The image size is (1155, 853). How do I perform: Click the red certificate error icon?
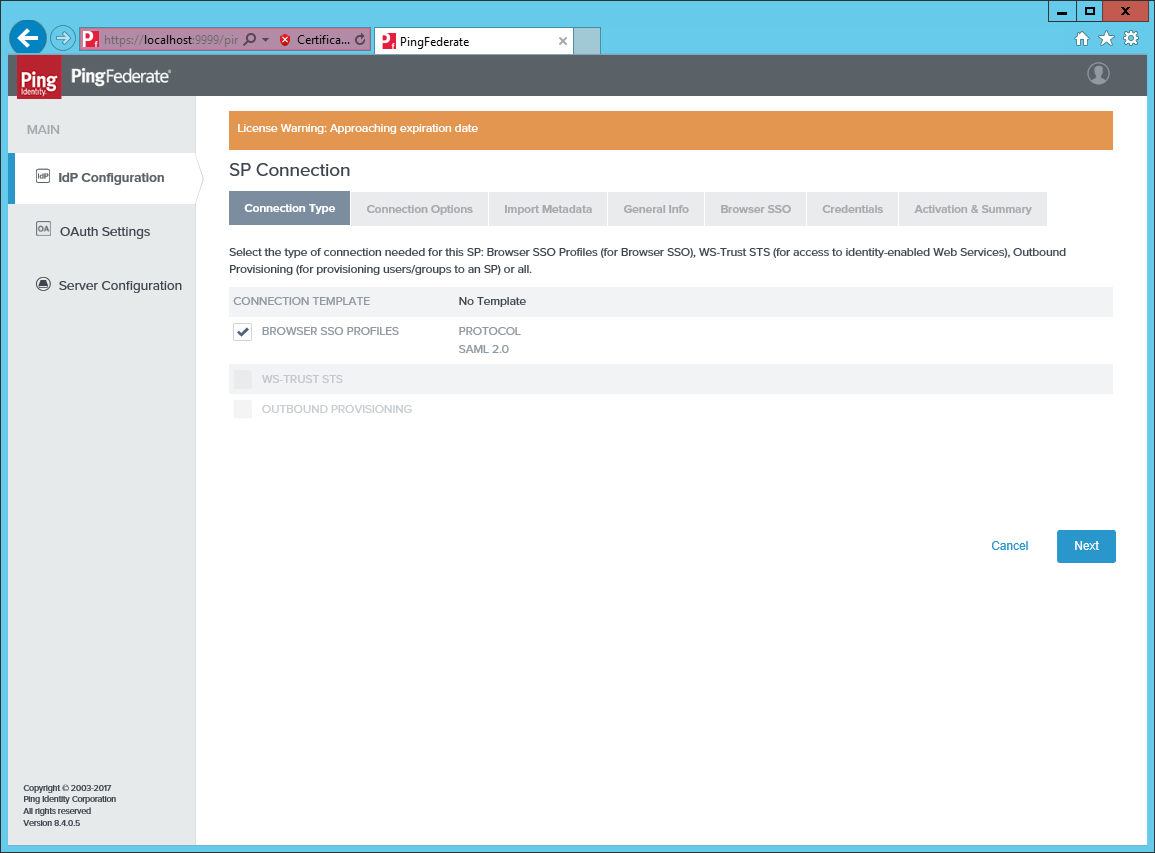(x=285, y=40)
